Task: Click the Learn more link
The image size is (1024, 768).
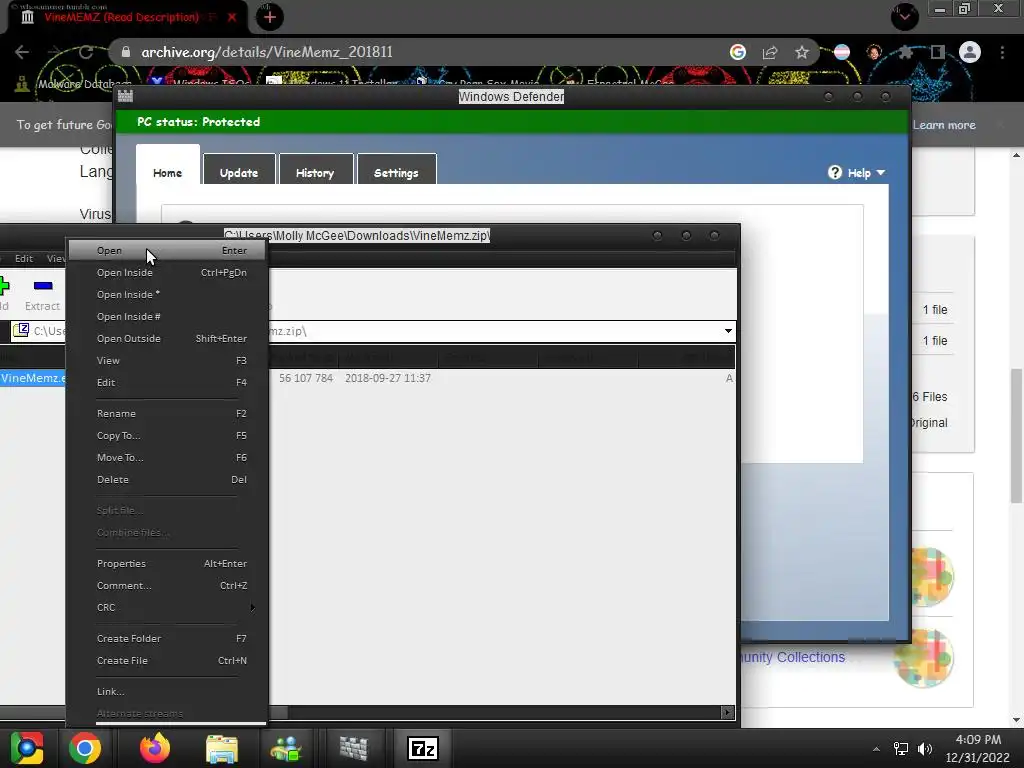Action: coord(944,125)
